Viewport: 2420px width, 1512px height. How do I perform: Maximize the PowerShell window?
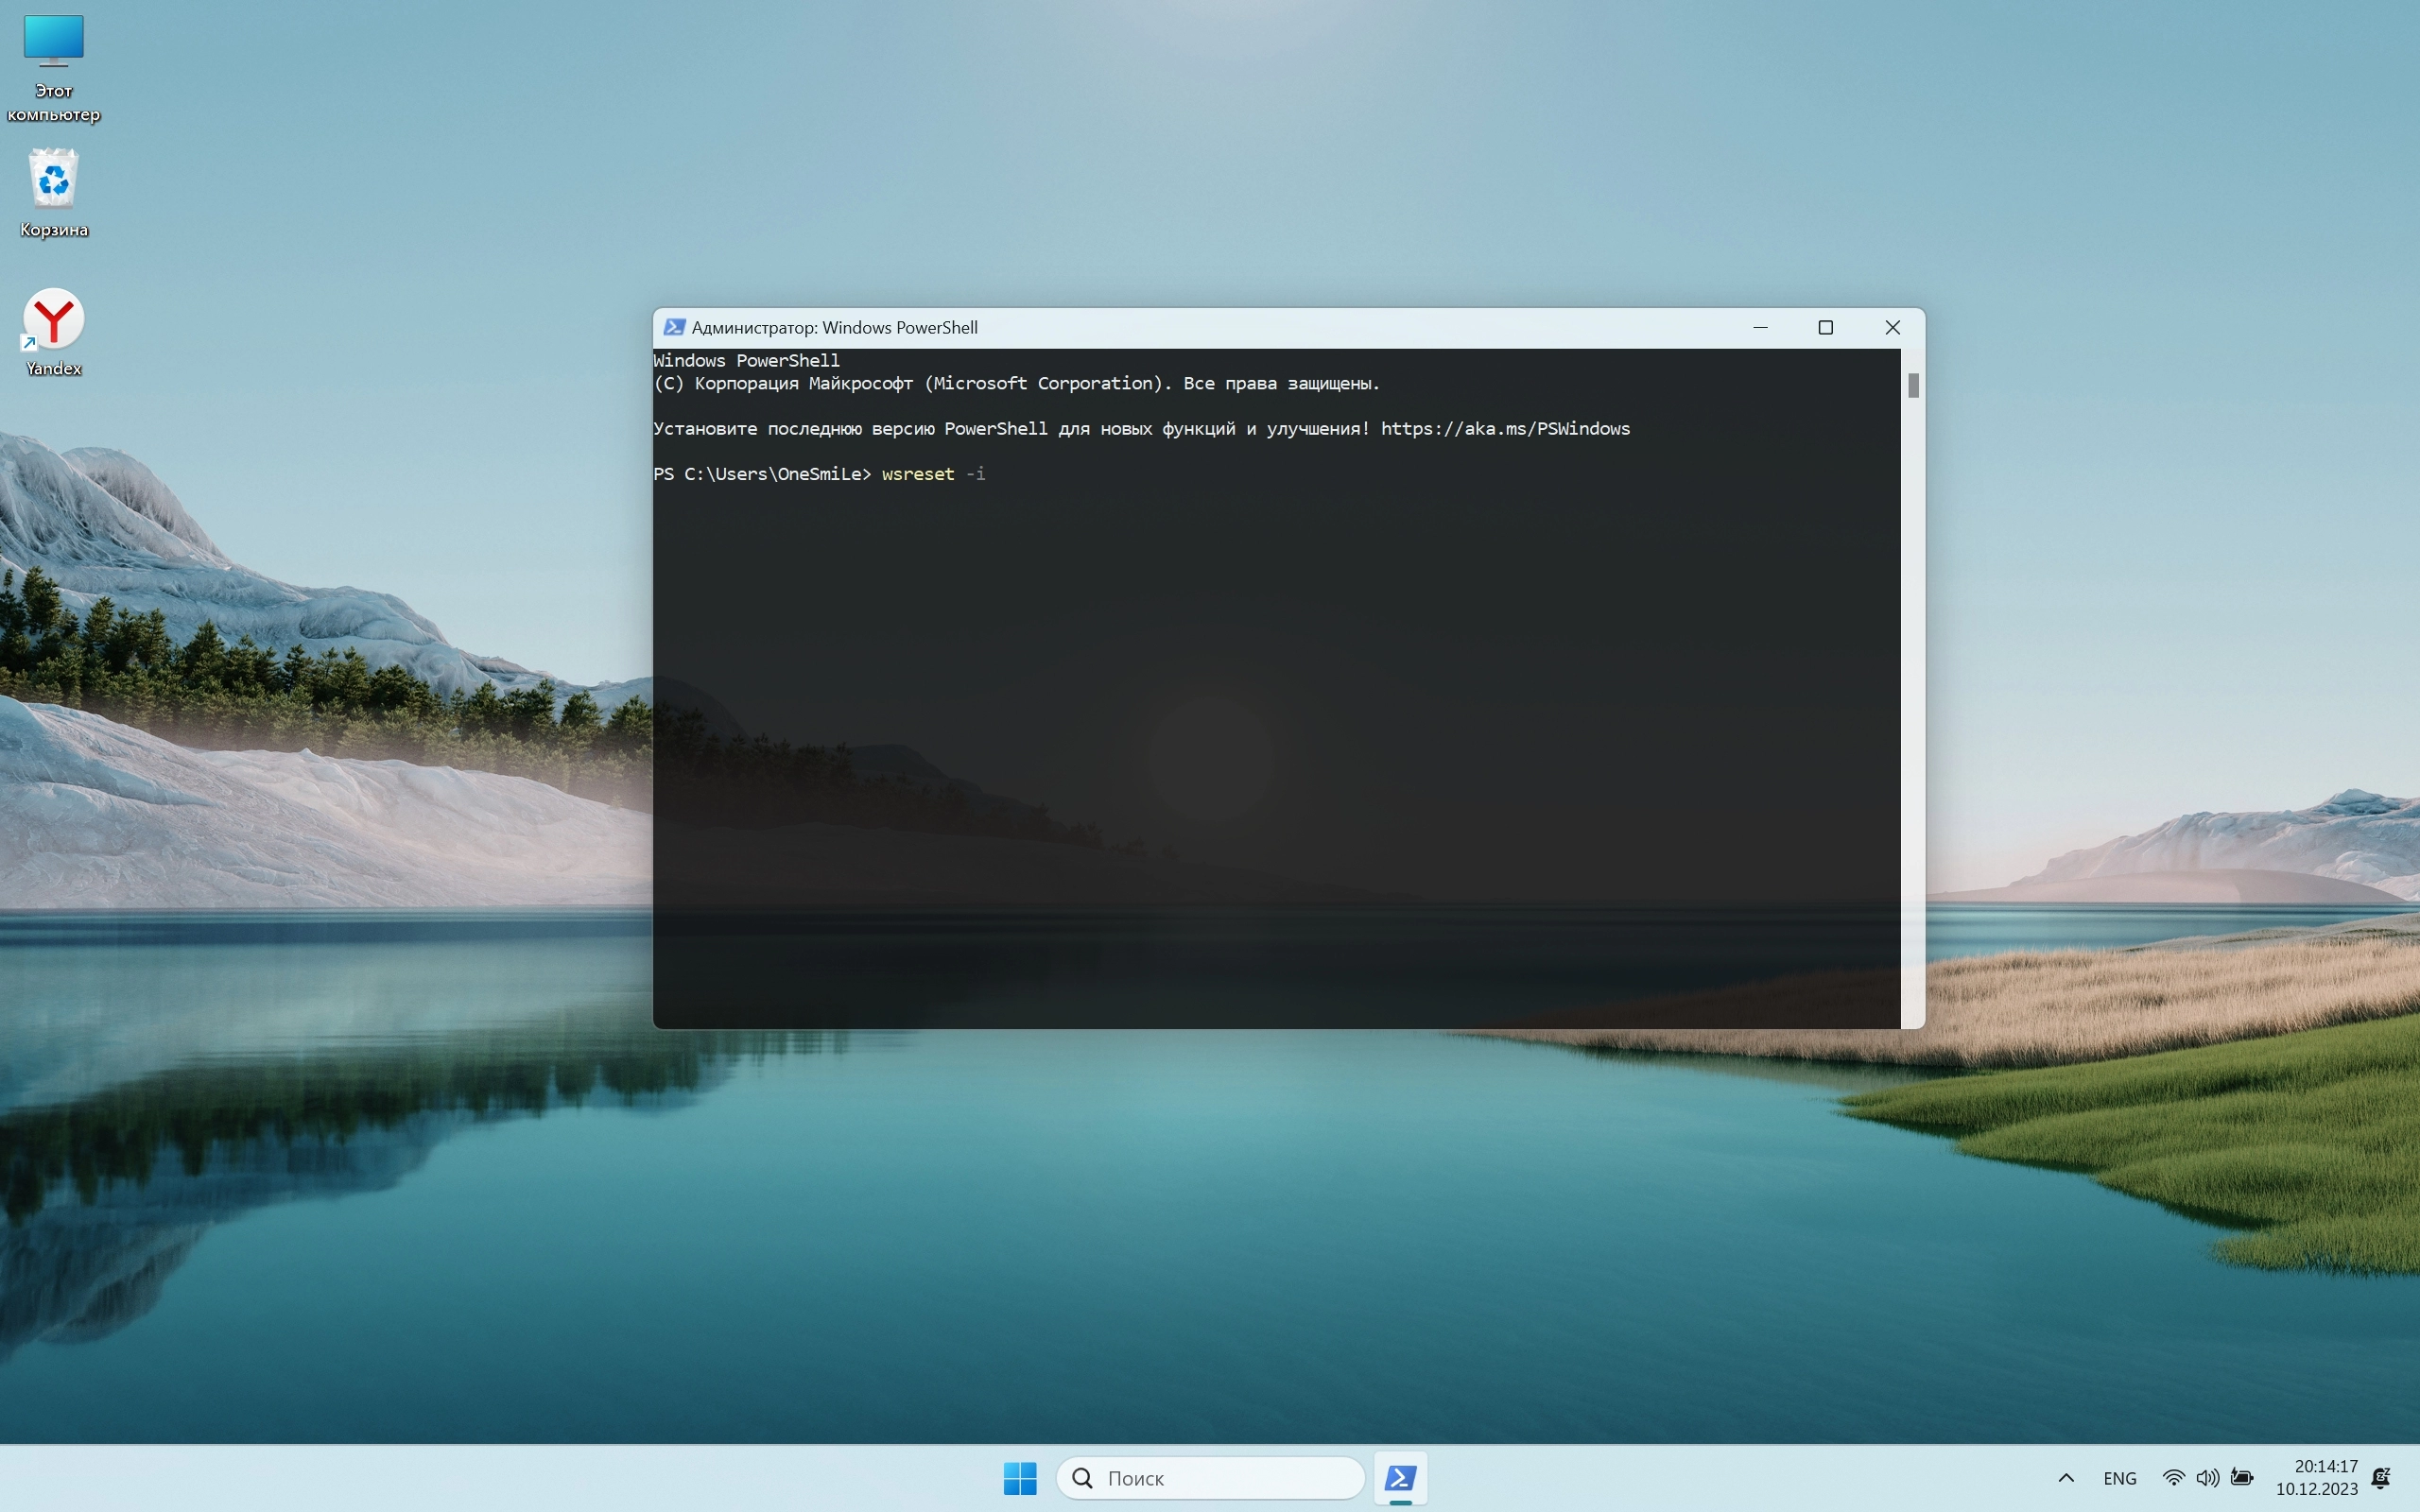(1825, 327)
